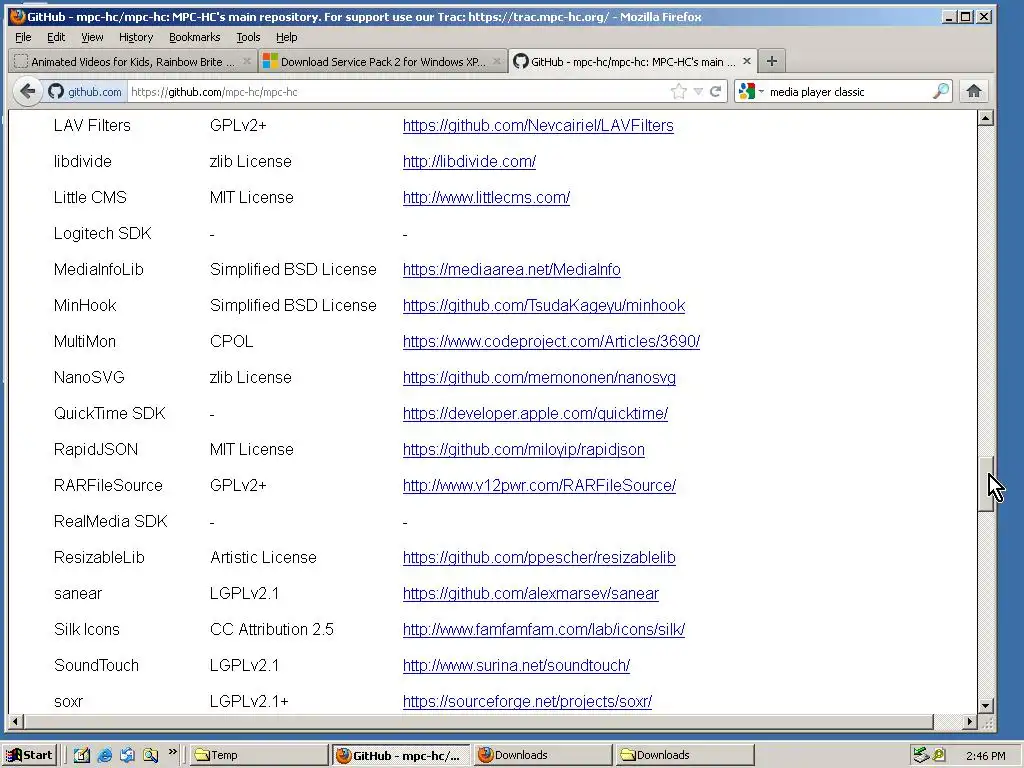Switch to Download Service Pack 2 tab
1024x768 pixels.
[x=383, y=61]
